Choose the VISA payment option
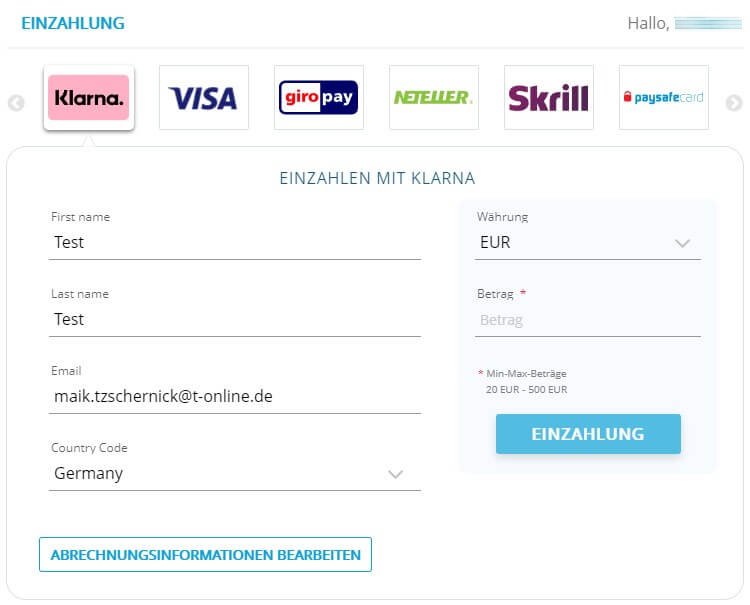The width and height of the screenshot is (750, 605). point(204,98)
